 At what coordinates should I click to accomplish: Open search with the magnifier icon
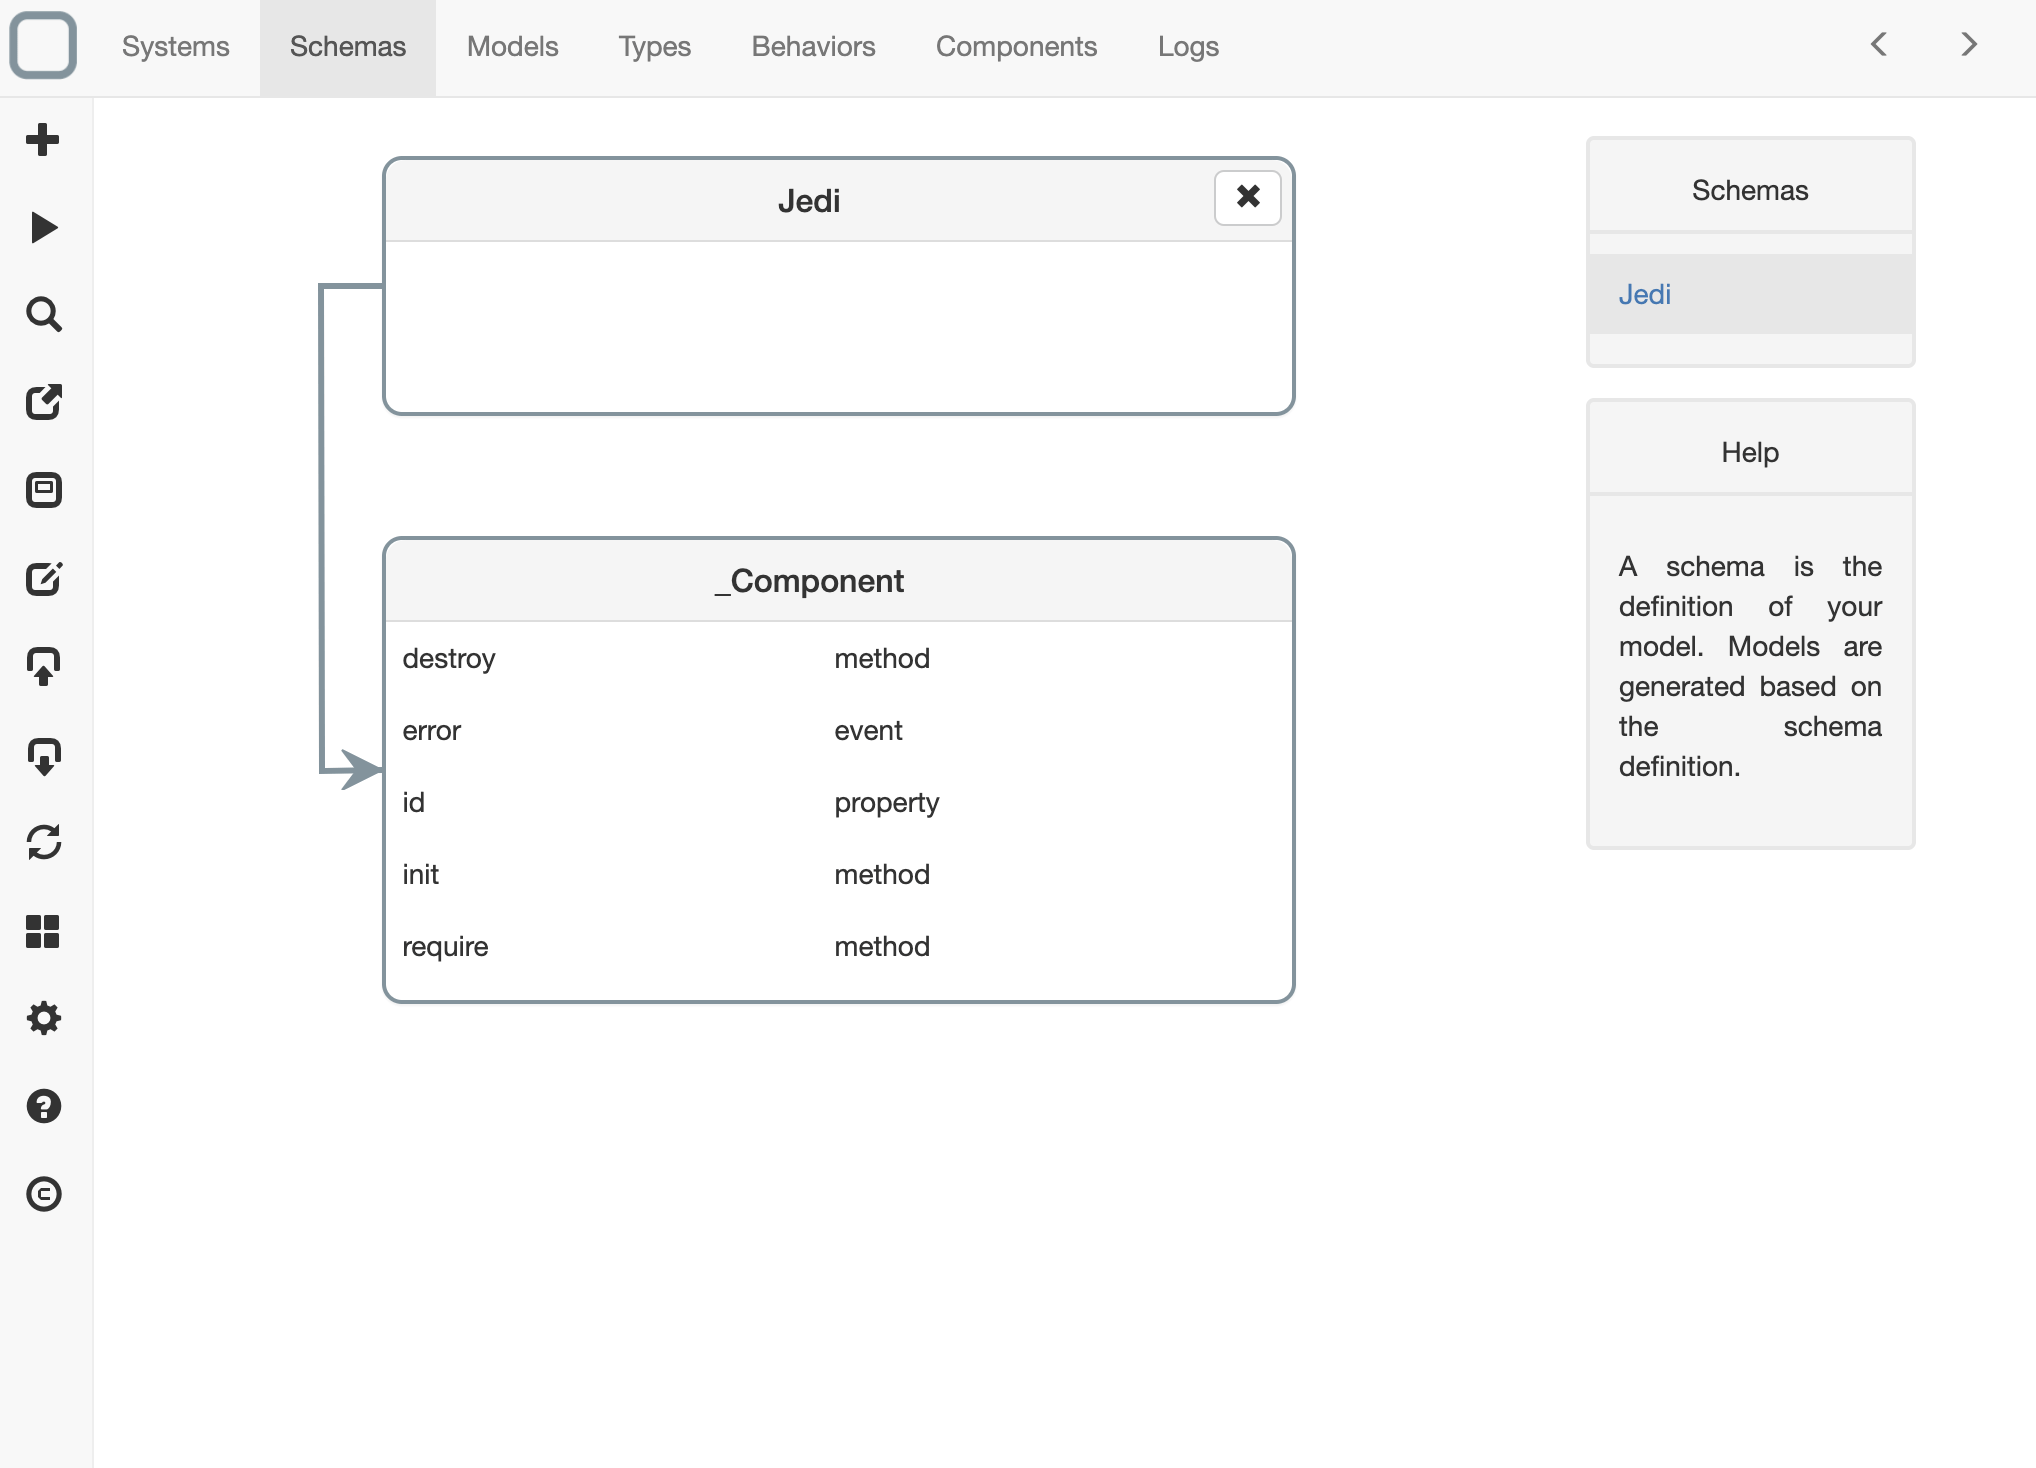tap(43, 315)
